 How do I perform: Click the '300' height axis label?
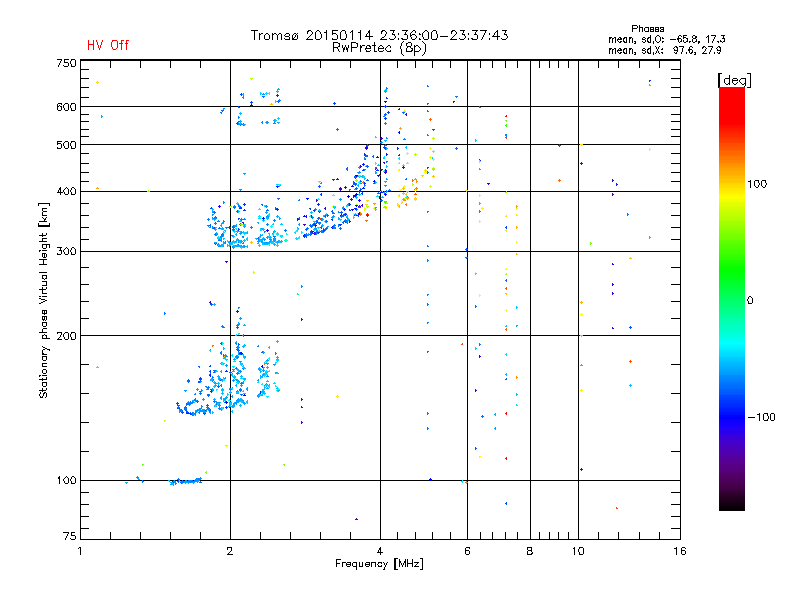pos(66,252)
